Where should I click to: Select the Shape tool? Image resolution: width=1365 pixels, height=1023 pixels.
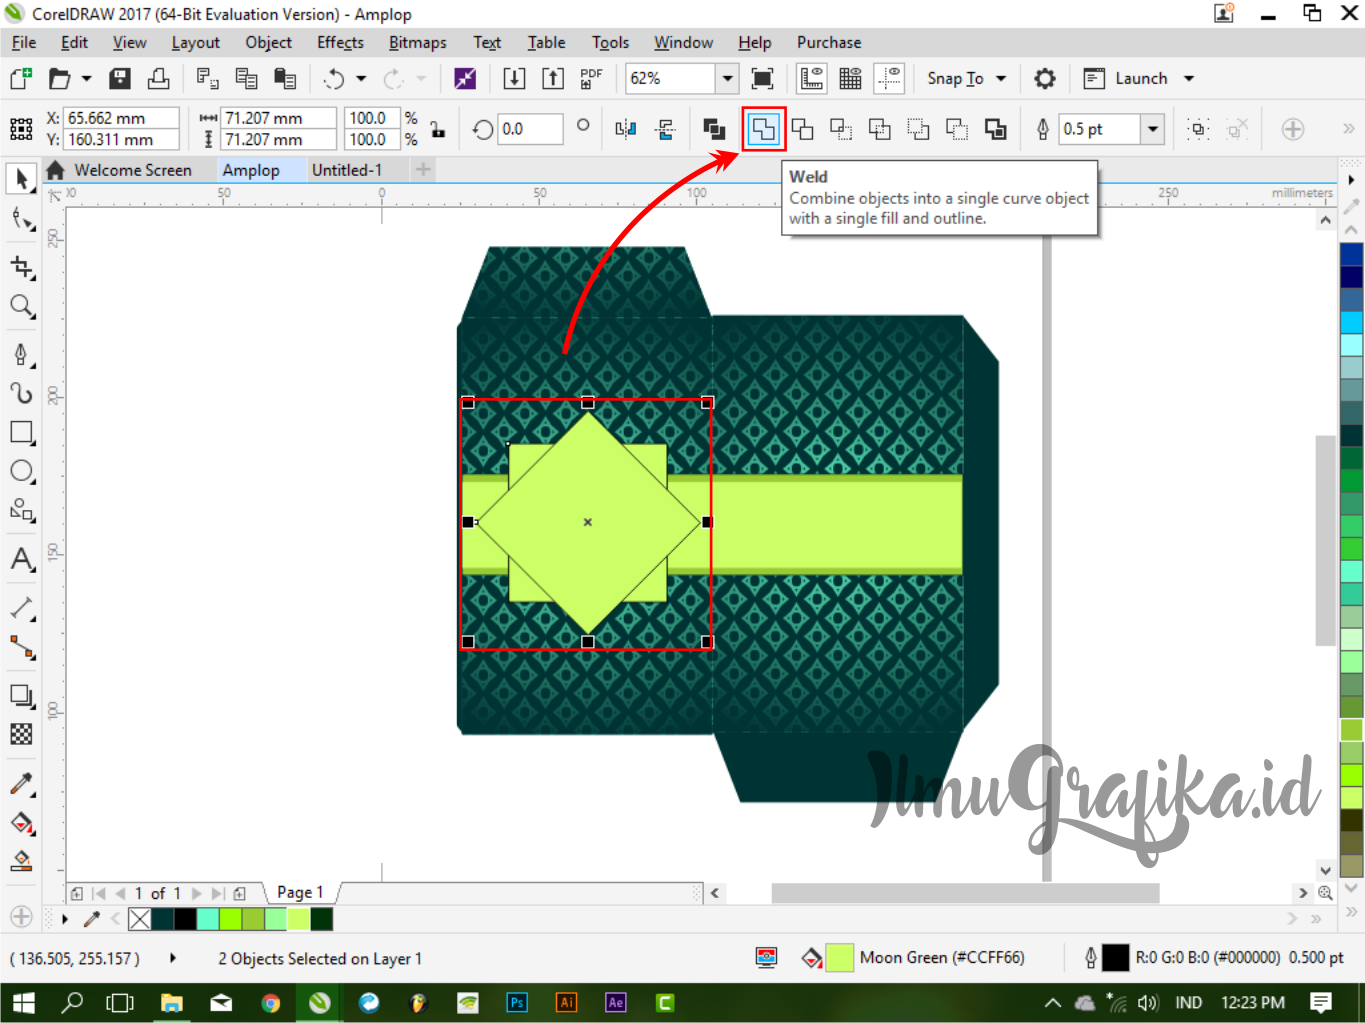coord(21,218)
